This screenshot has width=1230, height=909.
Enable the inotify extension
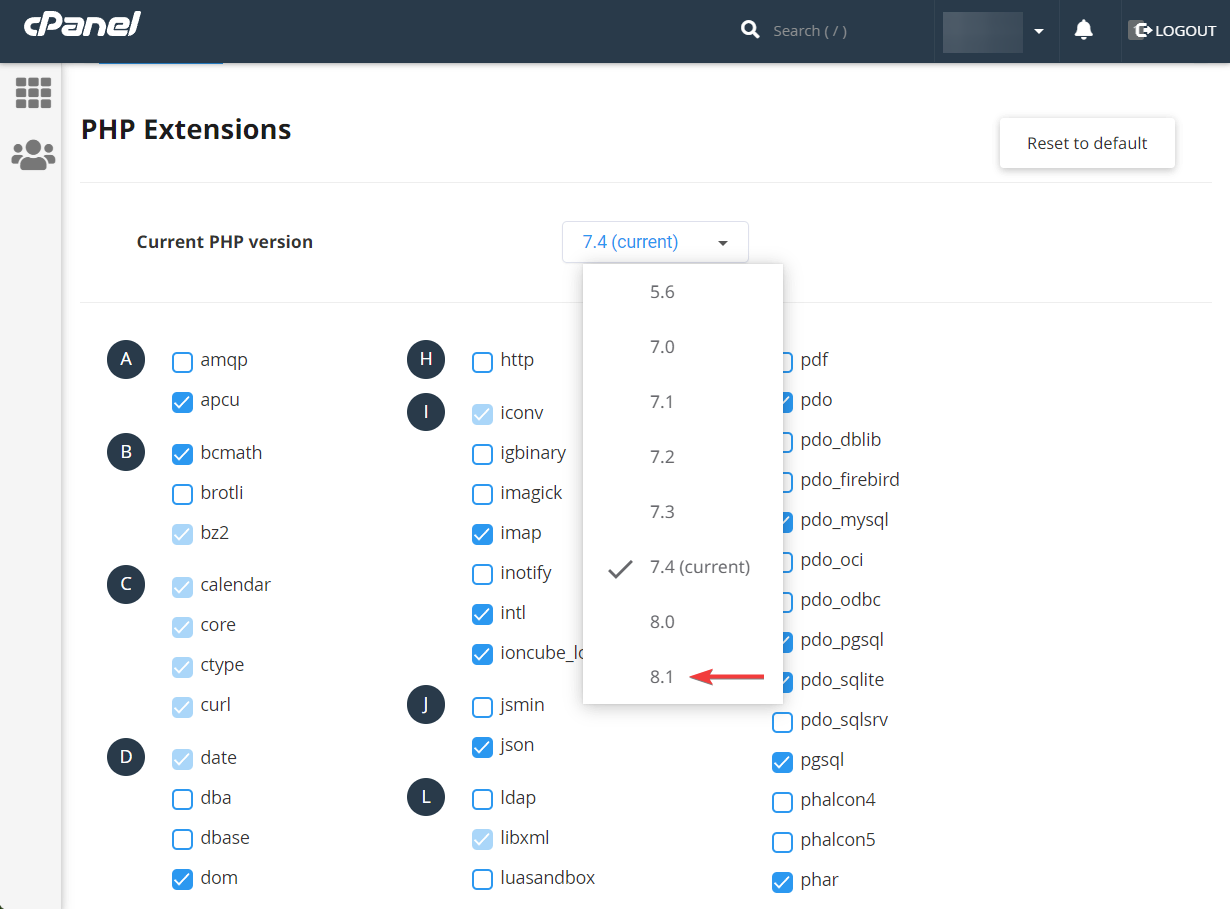(x=482, y=575)
